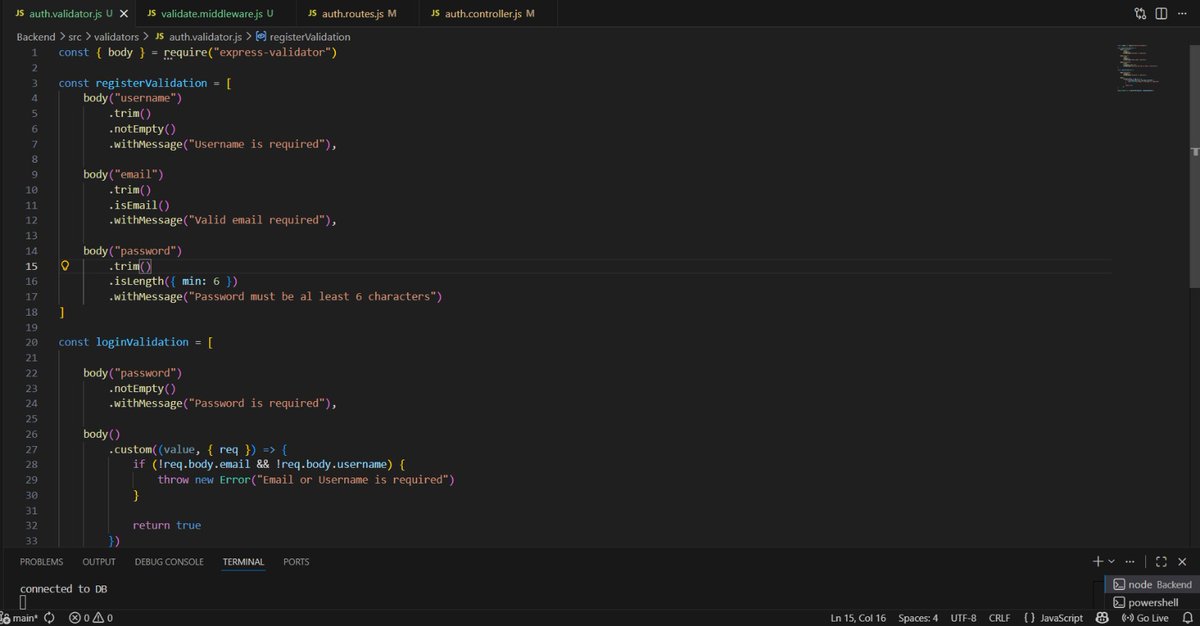The height and width of the screenshot is (626, 1200).
Task: Click the if condition on line 28
Action: pyautogui.click(x=269, y=464)
